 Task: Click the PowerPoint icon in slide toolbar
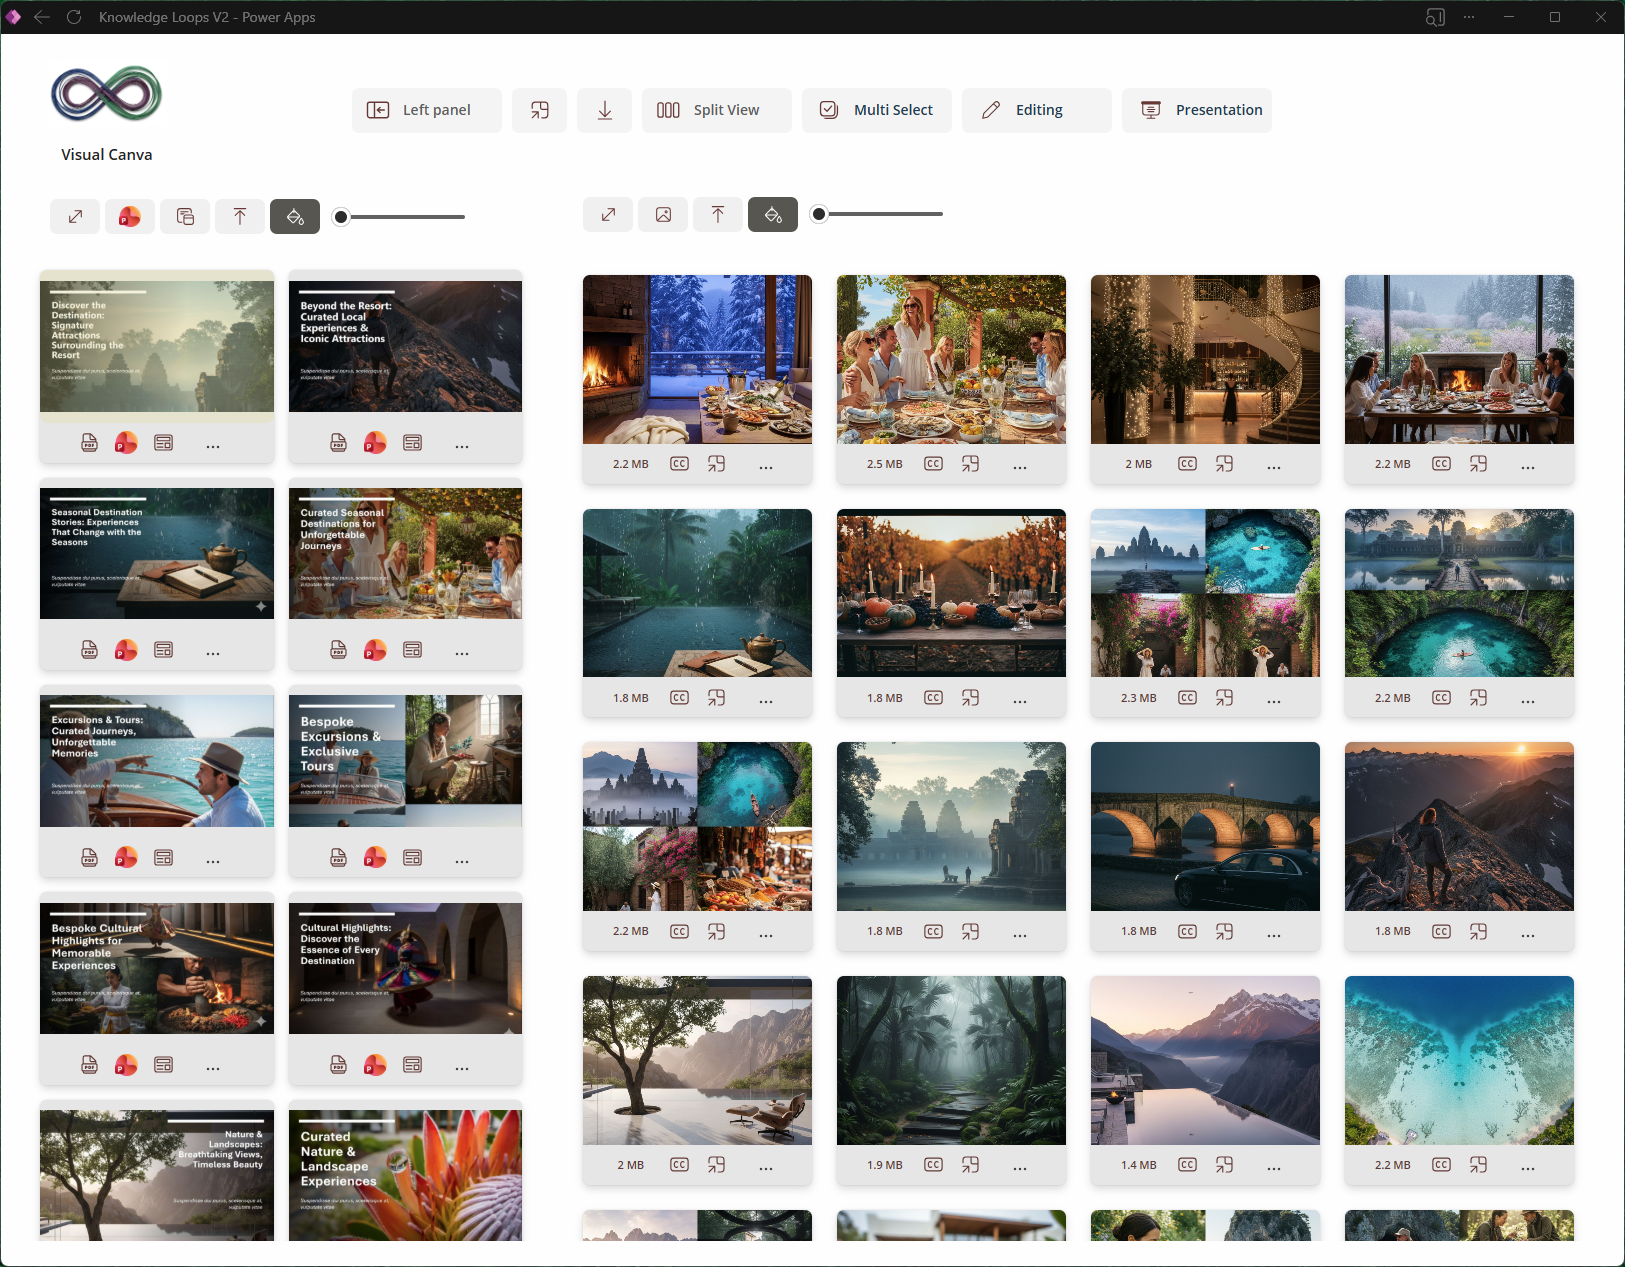[130, 216]
